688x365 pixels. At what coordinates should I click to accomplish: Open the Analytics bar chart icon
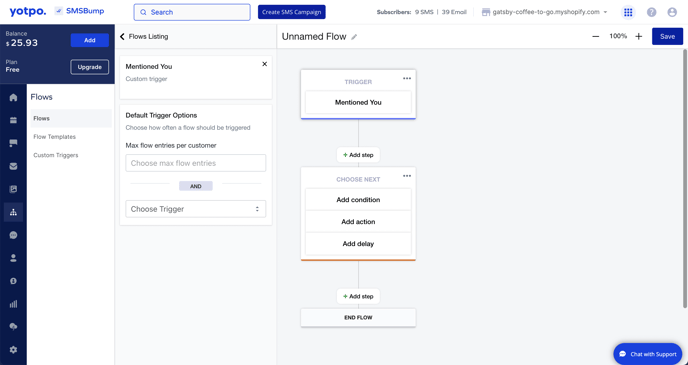(13, 304)
